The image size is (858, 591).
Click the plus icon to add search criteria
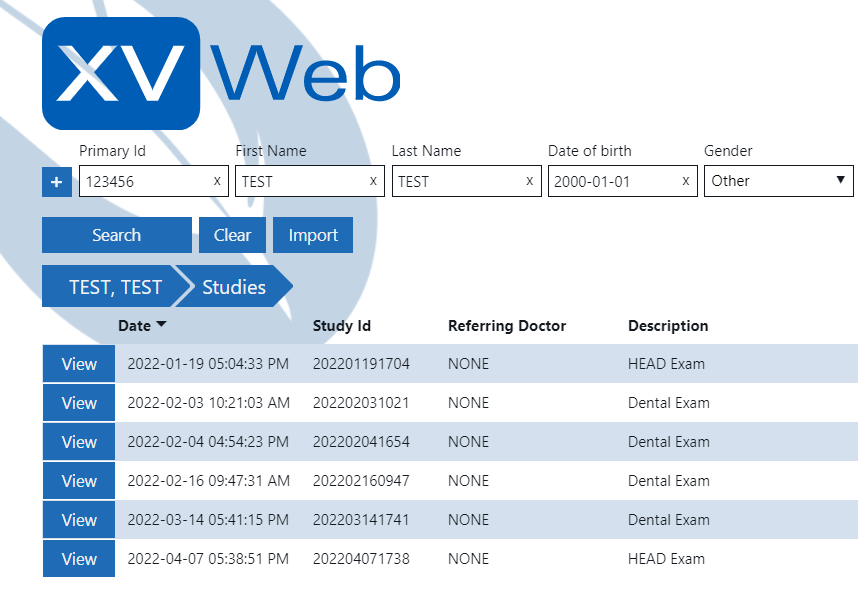(x=57, y=182)
